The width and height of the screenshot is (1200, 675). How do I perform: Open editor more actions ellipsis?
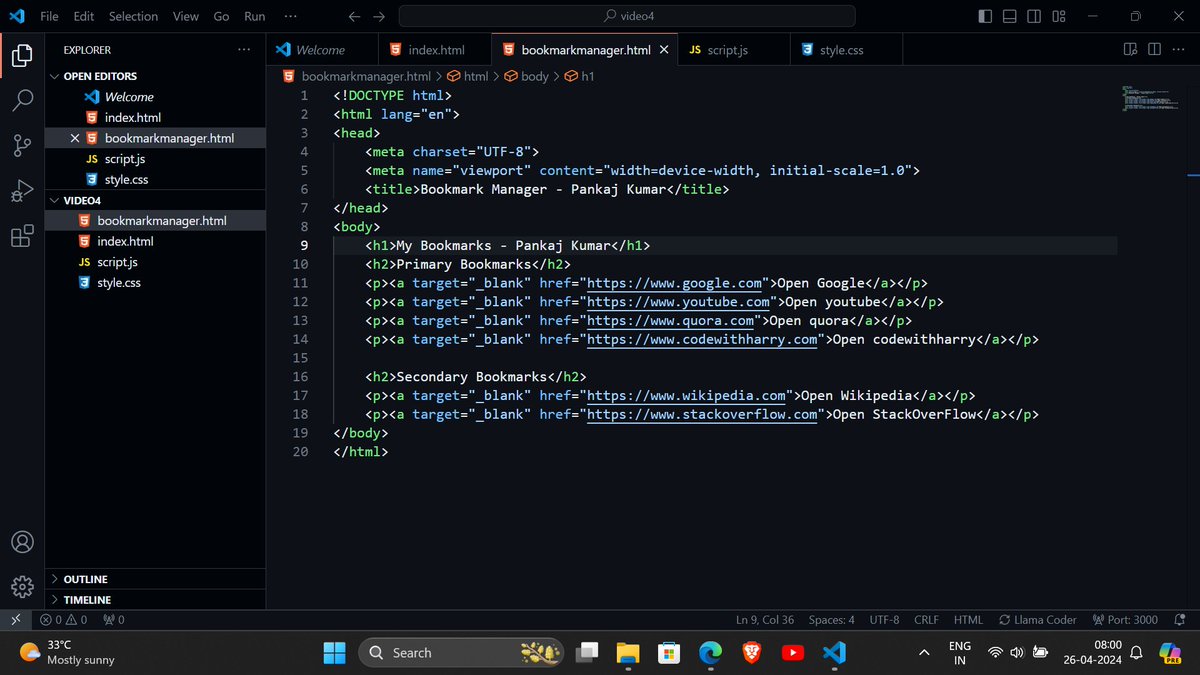(x=1178, y=49)
